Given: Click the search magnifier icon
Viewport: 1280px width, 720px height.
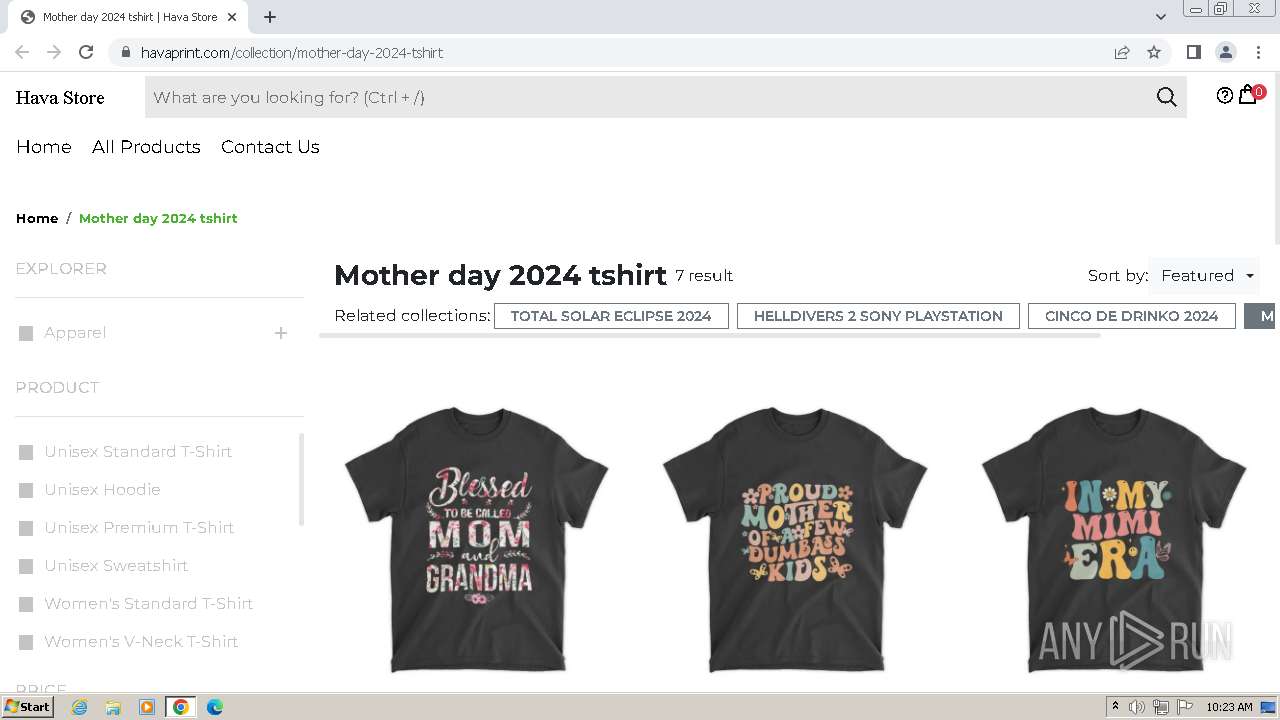Looking at the screenshot, I should (1166, 97).
